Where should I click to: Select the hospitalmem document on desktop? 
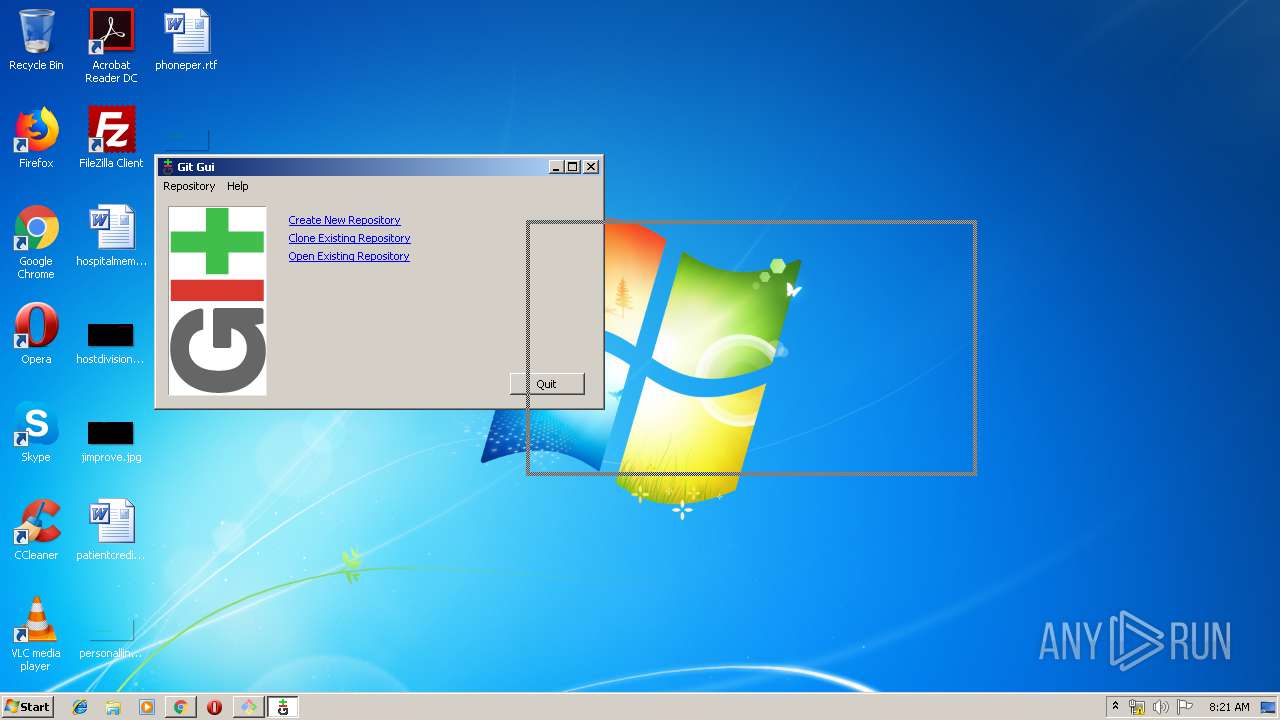pos(111,236)
